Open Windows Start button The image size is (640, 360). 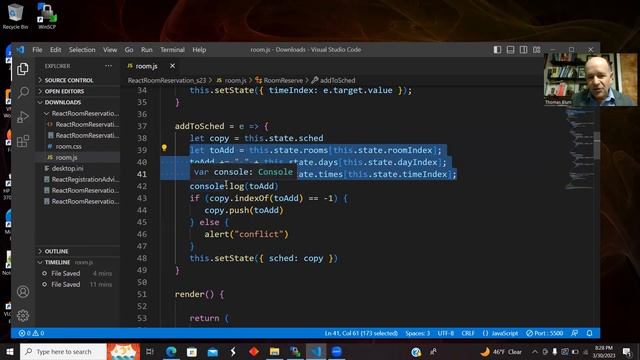coord(9,351)
